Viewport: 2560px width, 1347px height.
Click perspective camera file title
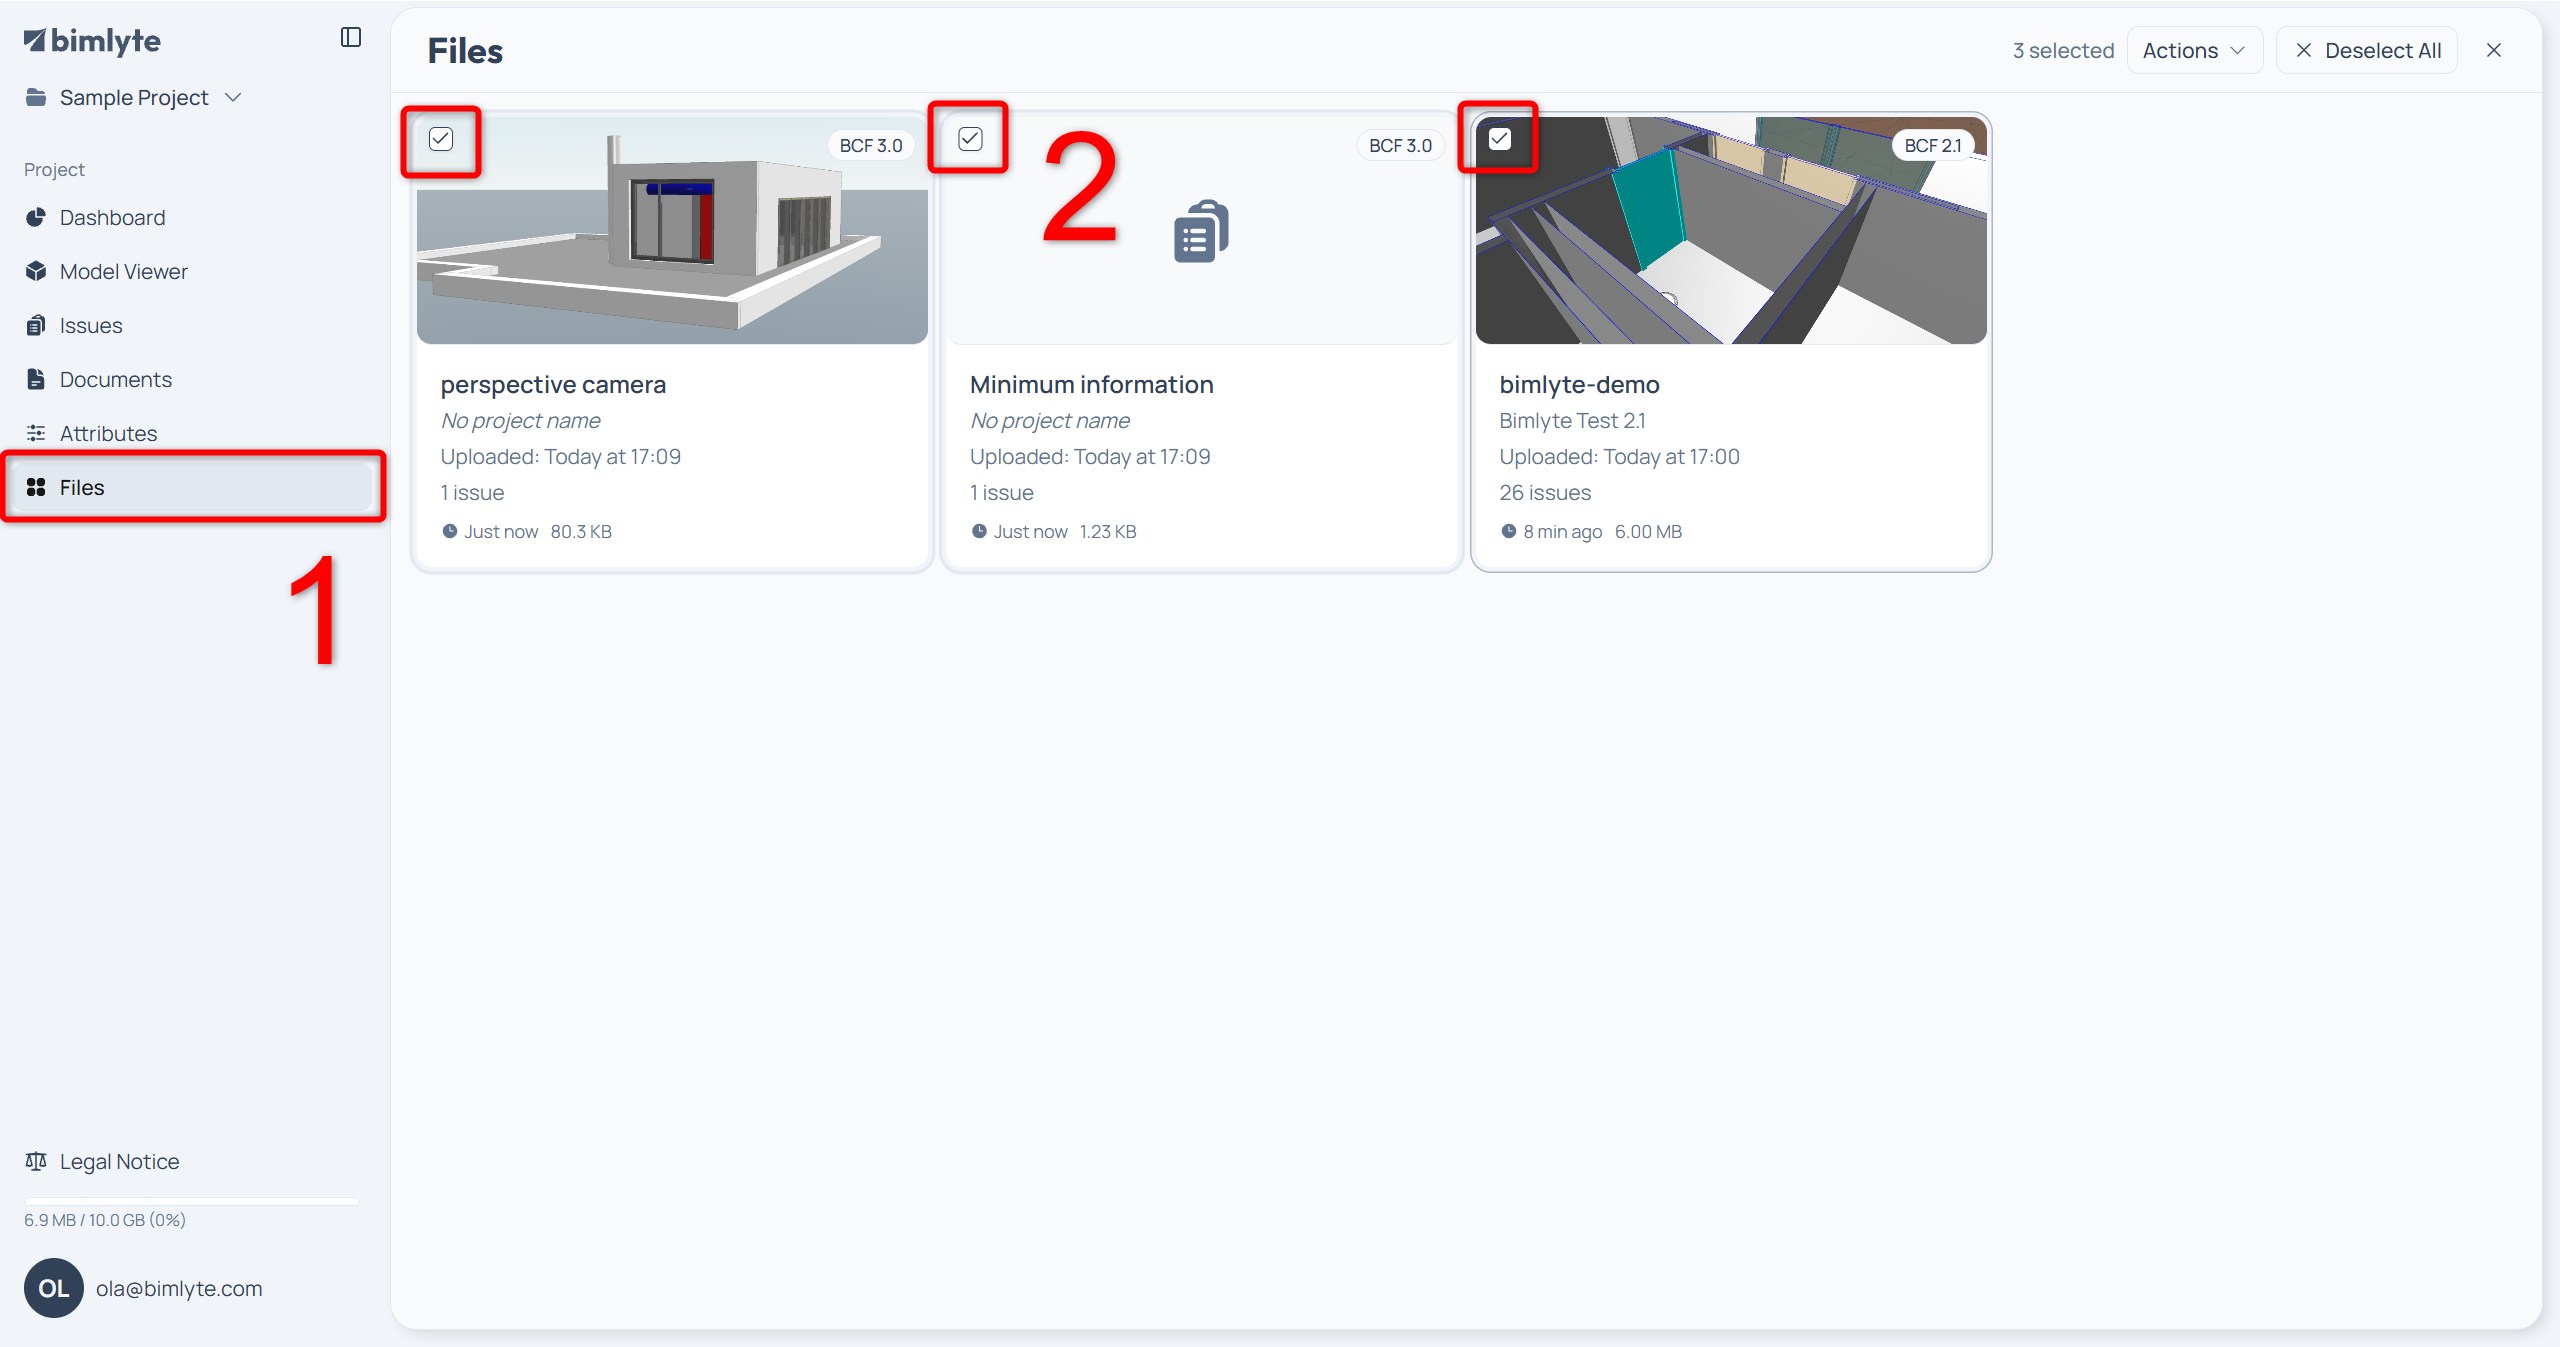coord(553,384)
